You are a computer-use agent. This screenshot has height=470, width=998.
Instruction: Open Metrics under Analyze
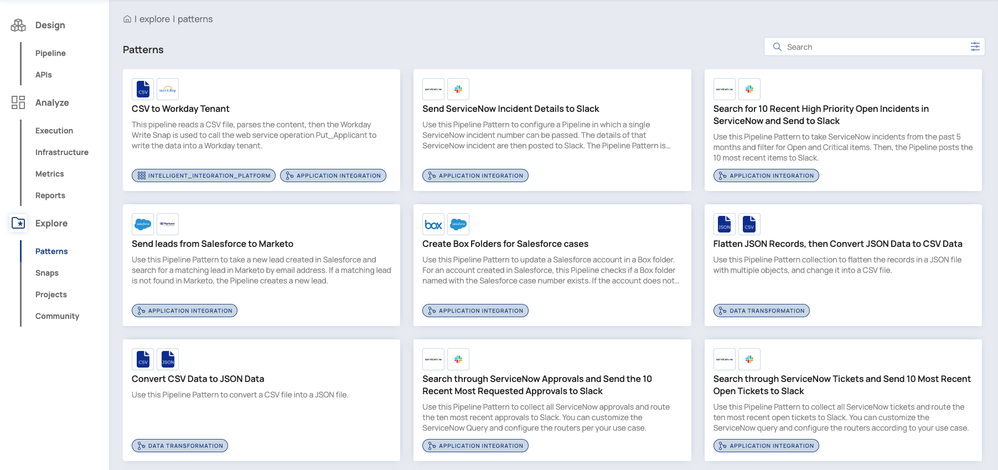point(50,174)
